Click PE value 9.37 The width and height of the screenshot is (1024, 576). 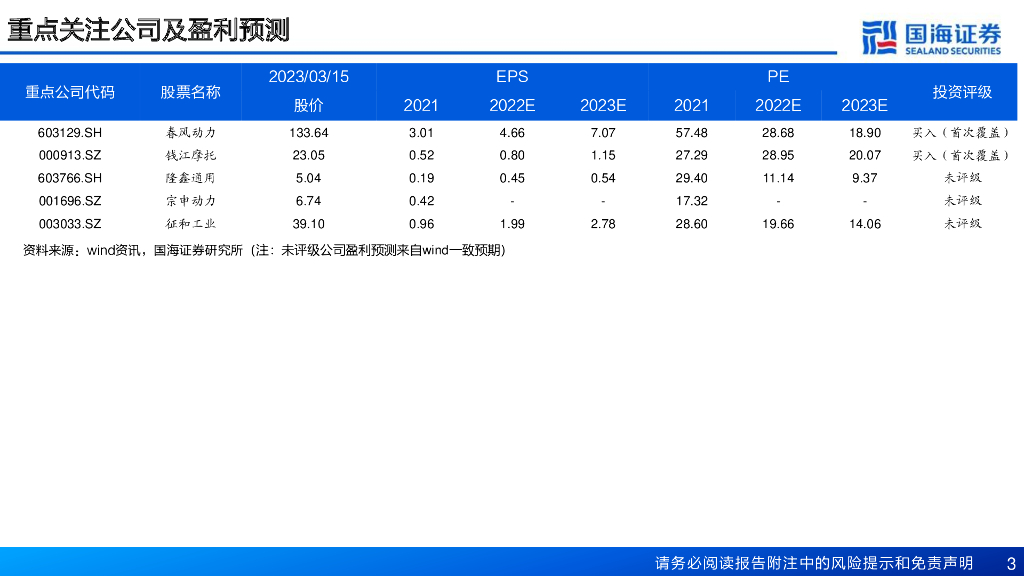coord(865,178)
